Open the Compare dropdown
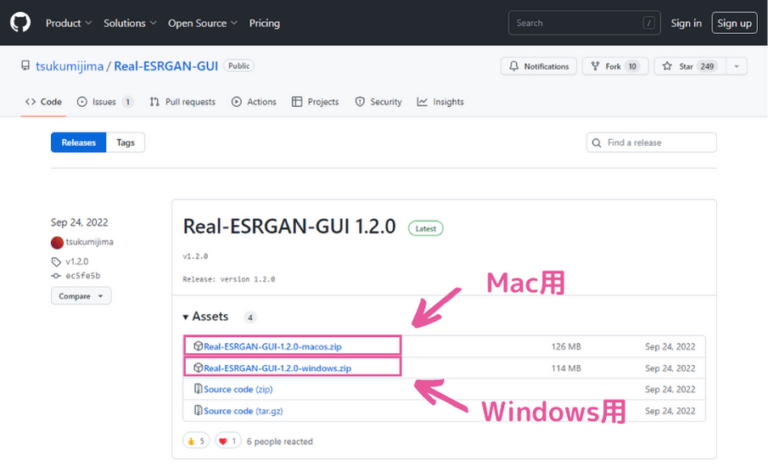Viewport: 768px width, 466px height. tap(81, 296)
